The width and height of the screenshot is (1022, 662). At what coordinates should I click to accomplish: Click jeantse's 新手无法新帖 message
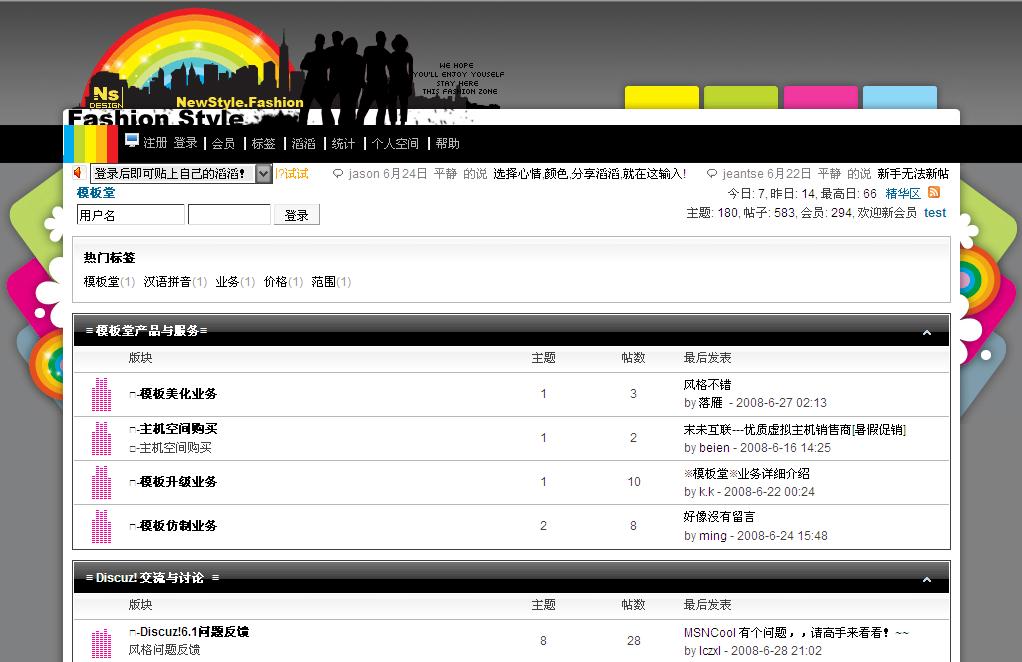(913, 174)
